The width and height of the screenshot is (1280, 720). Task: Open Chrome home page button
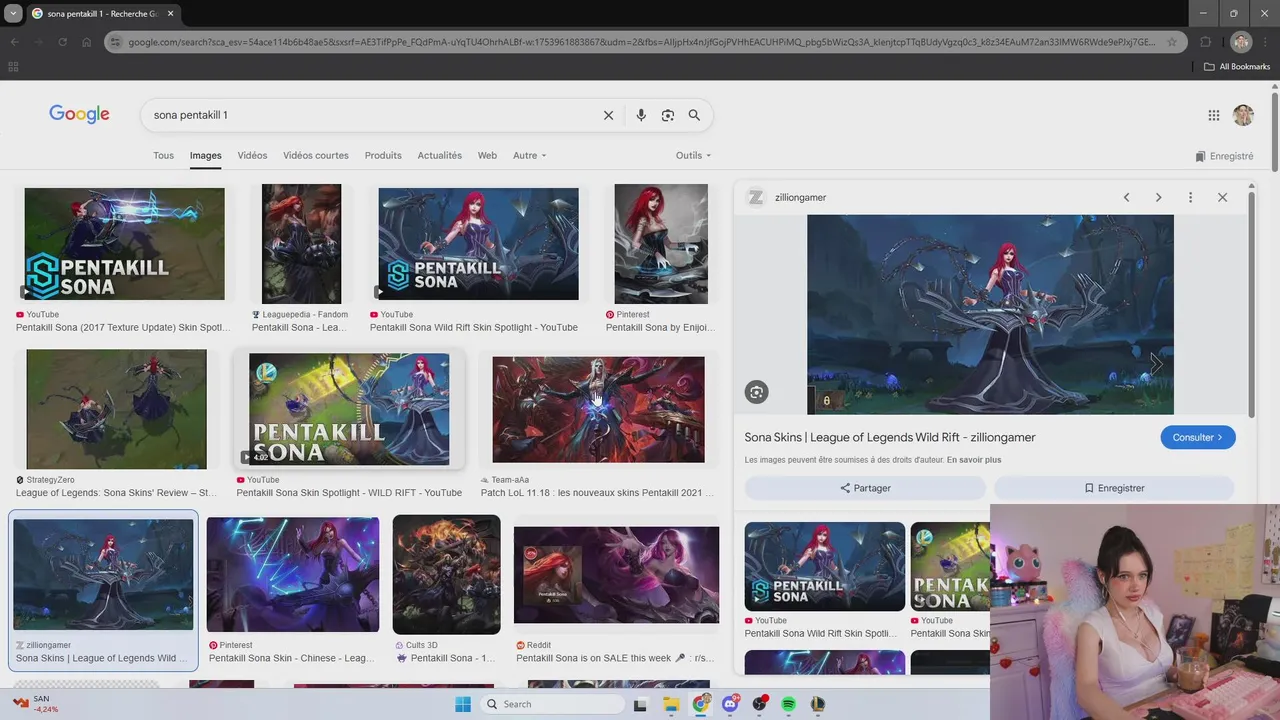(x=86, y=42)
